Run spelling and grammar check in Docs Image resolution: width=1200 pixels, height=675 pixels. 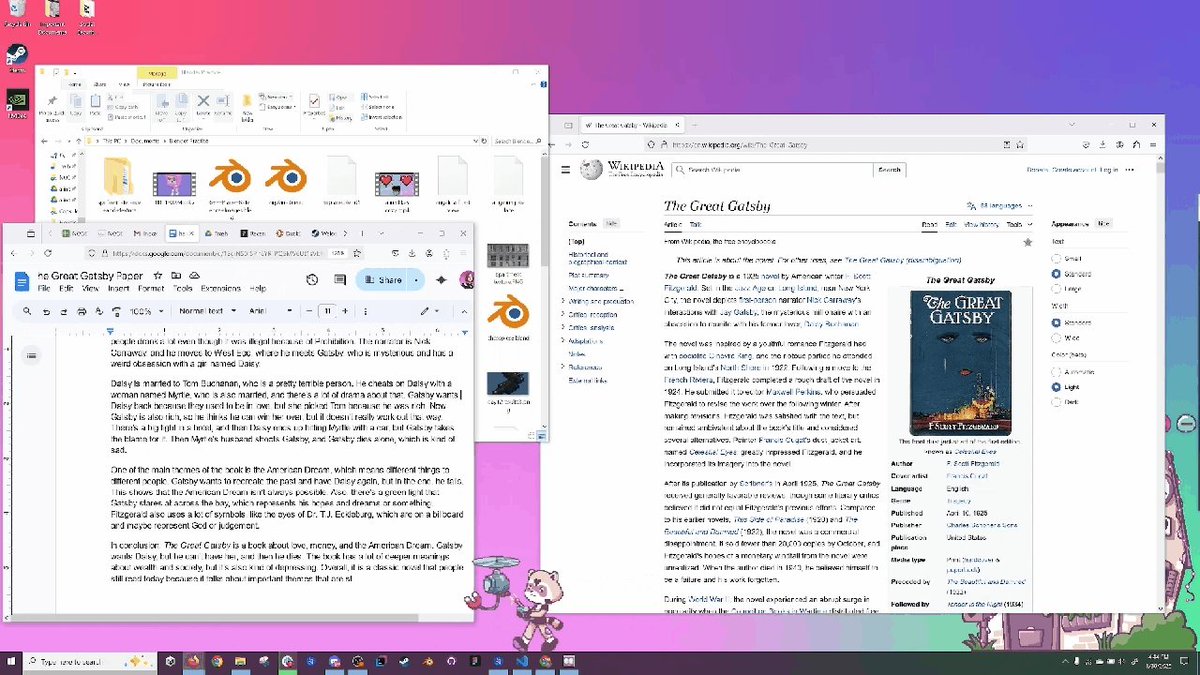99,312
